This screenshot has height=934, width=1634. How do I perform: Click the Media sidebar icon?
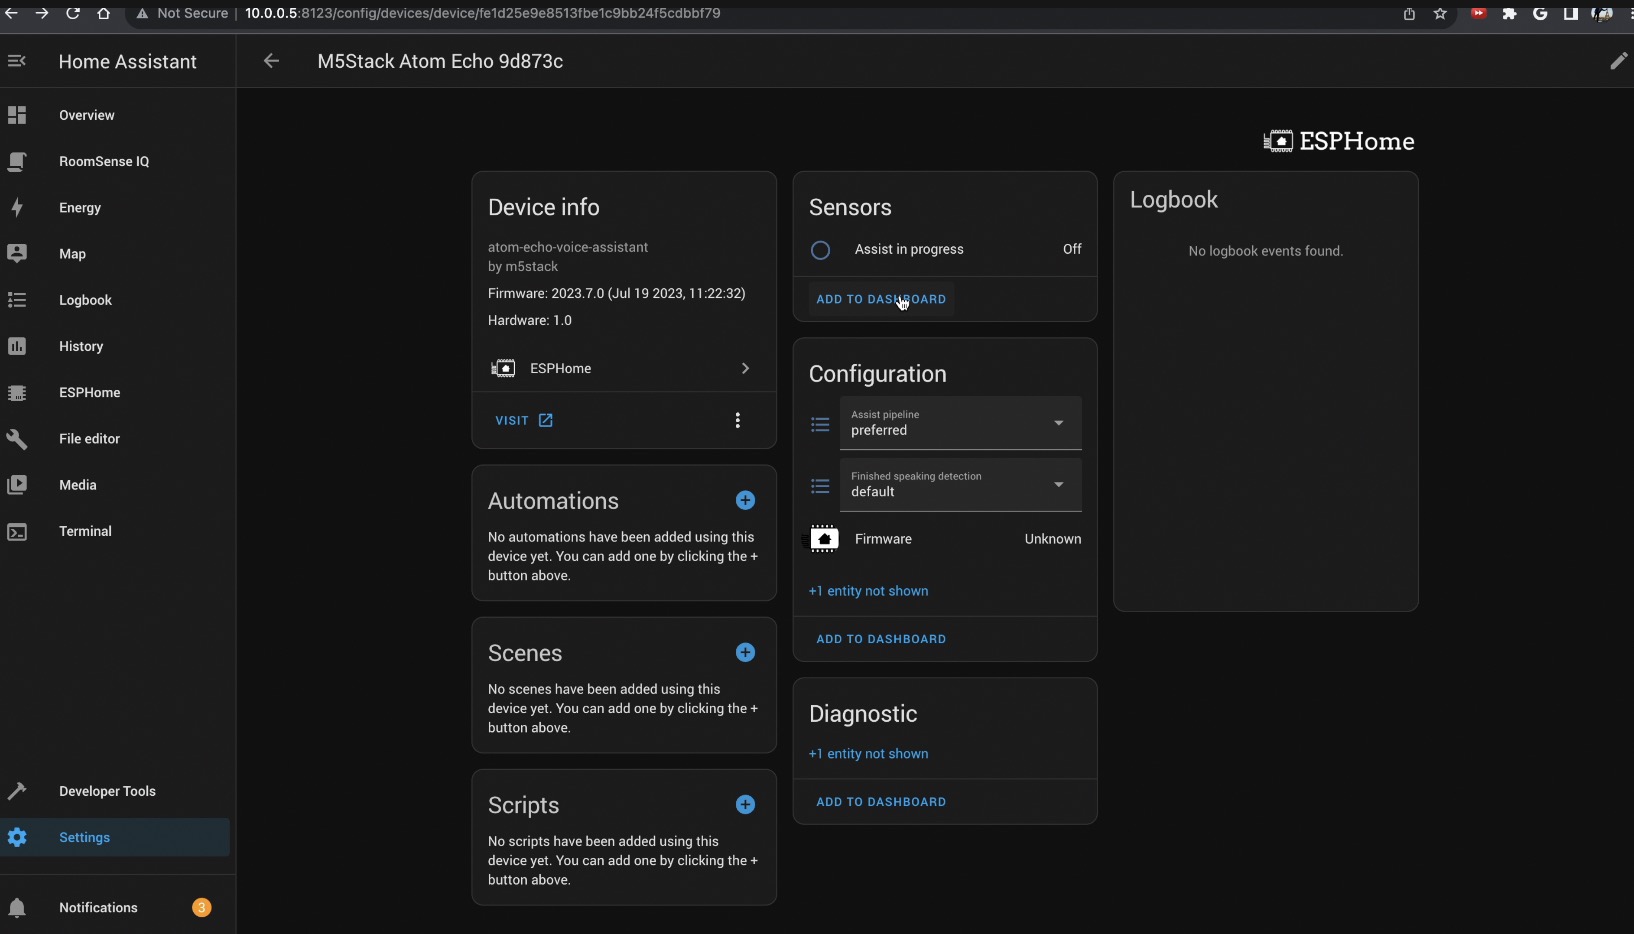(17, 485)
